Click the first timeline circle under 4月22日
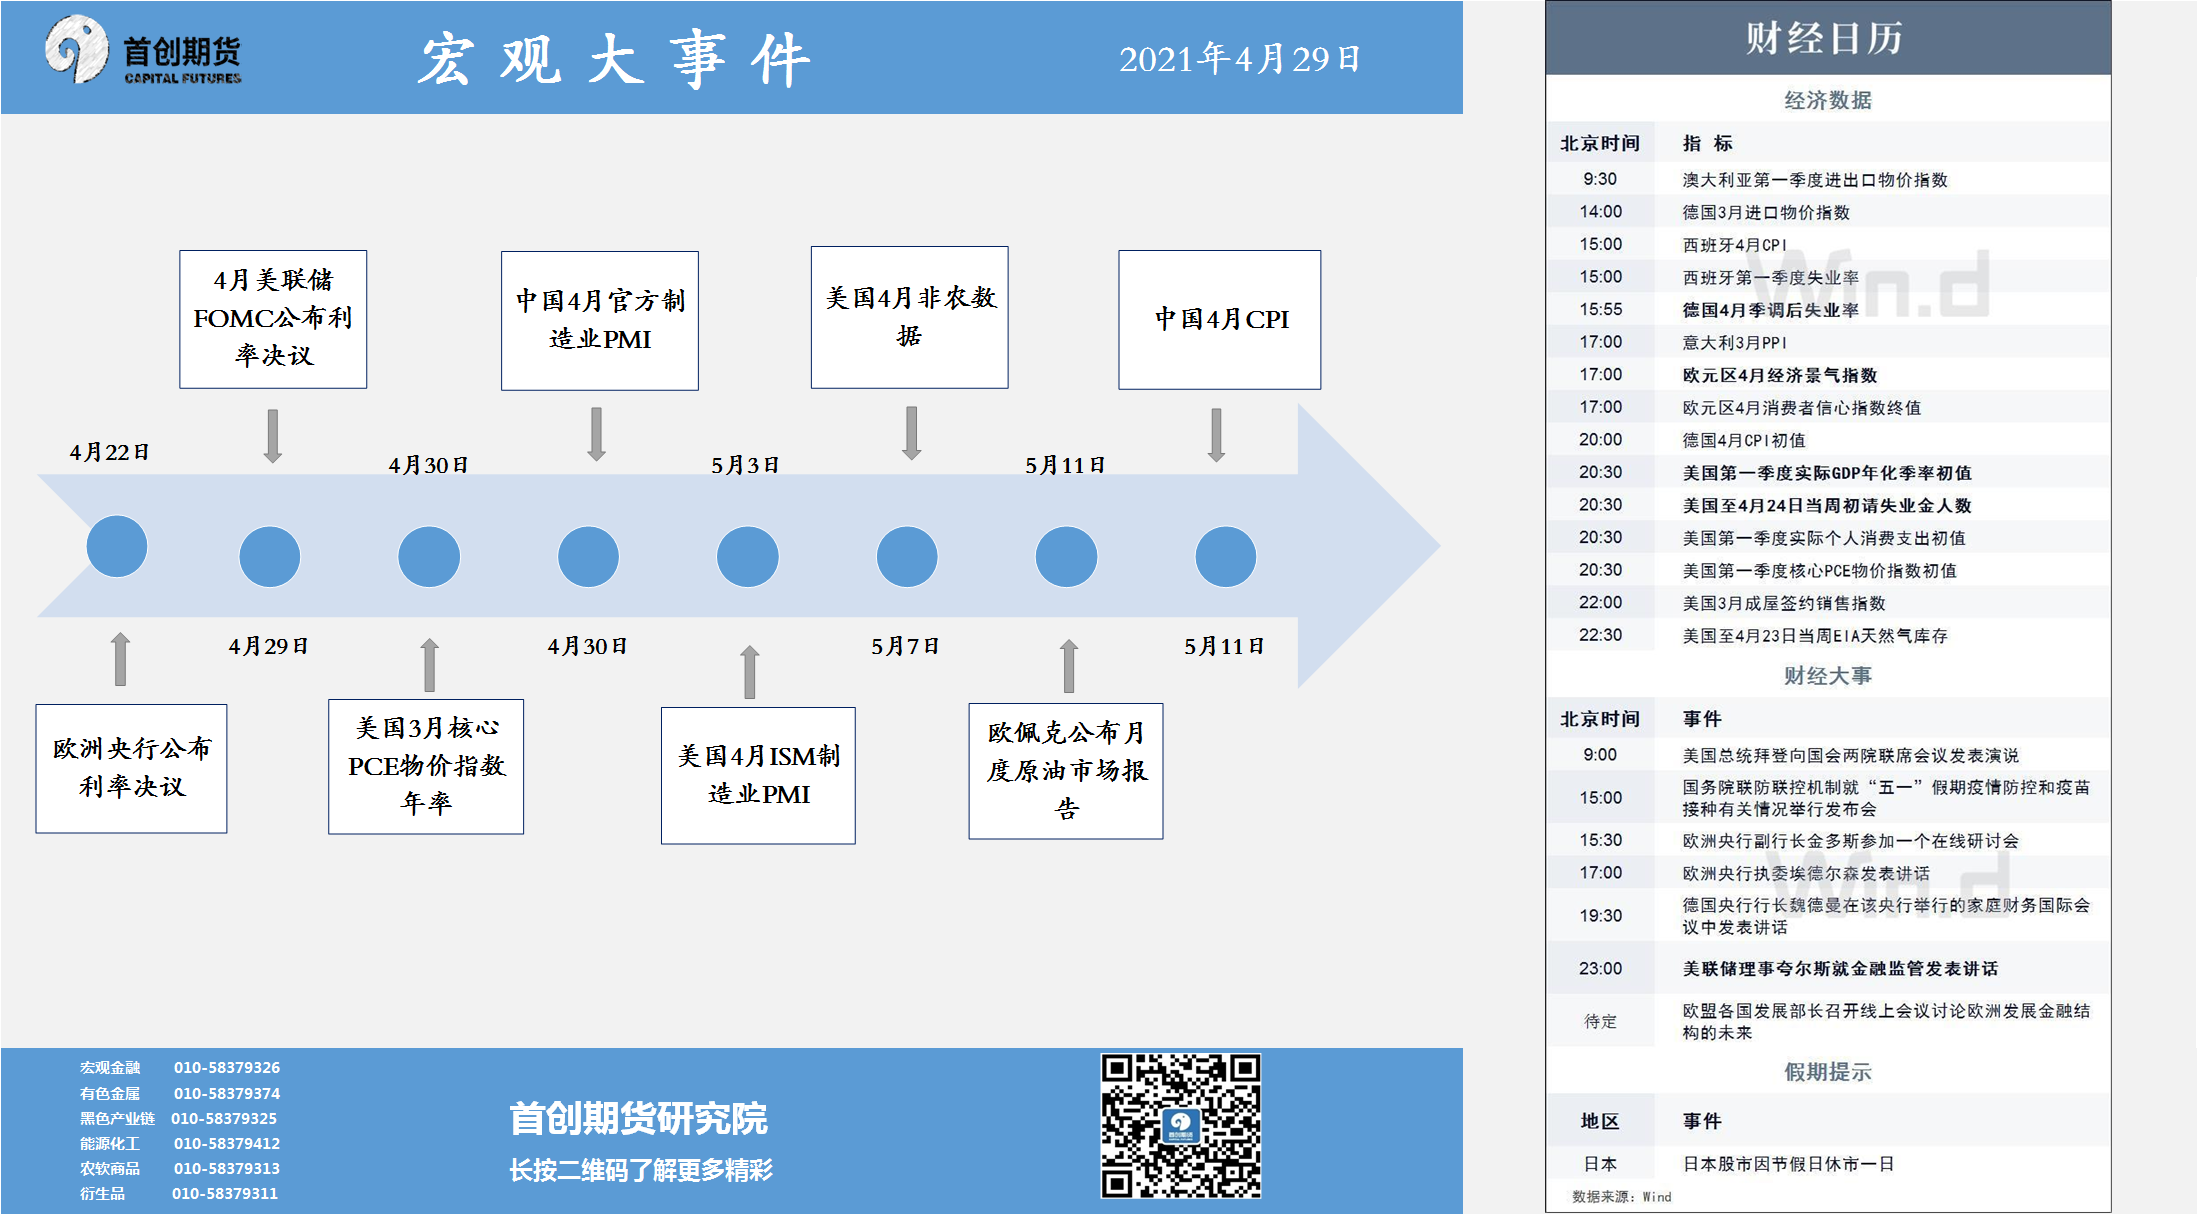The height and width of the screenshot is (1215, 2198). coord(117,546)
